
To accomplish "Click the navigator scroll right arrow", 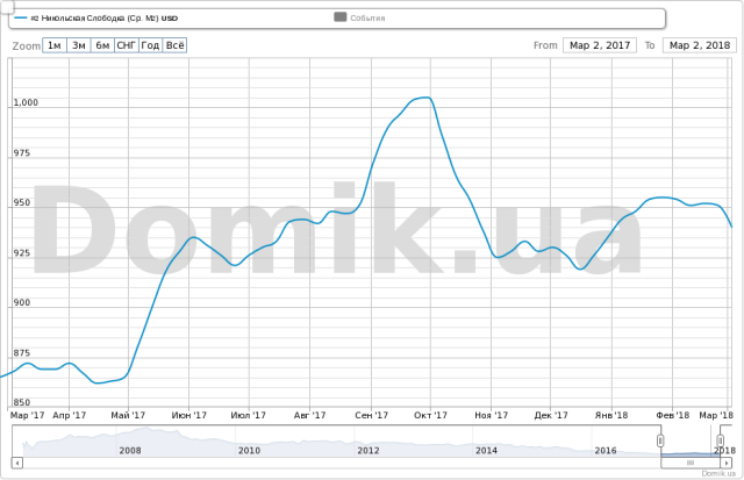I will (726, 462).
